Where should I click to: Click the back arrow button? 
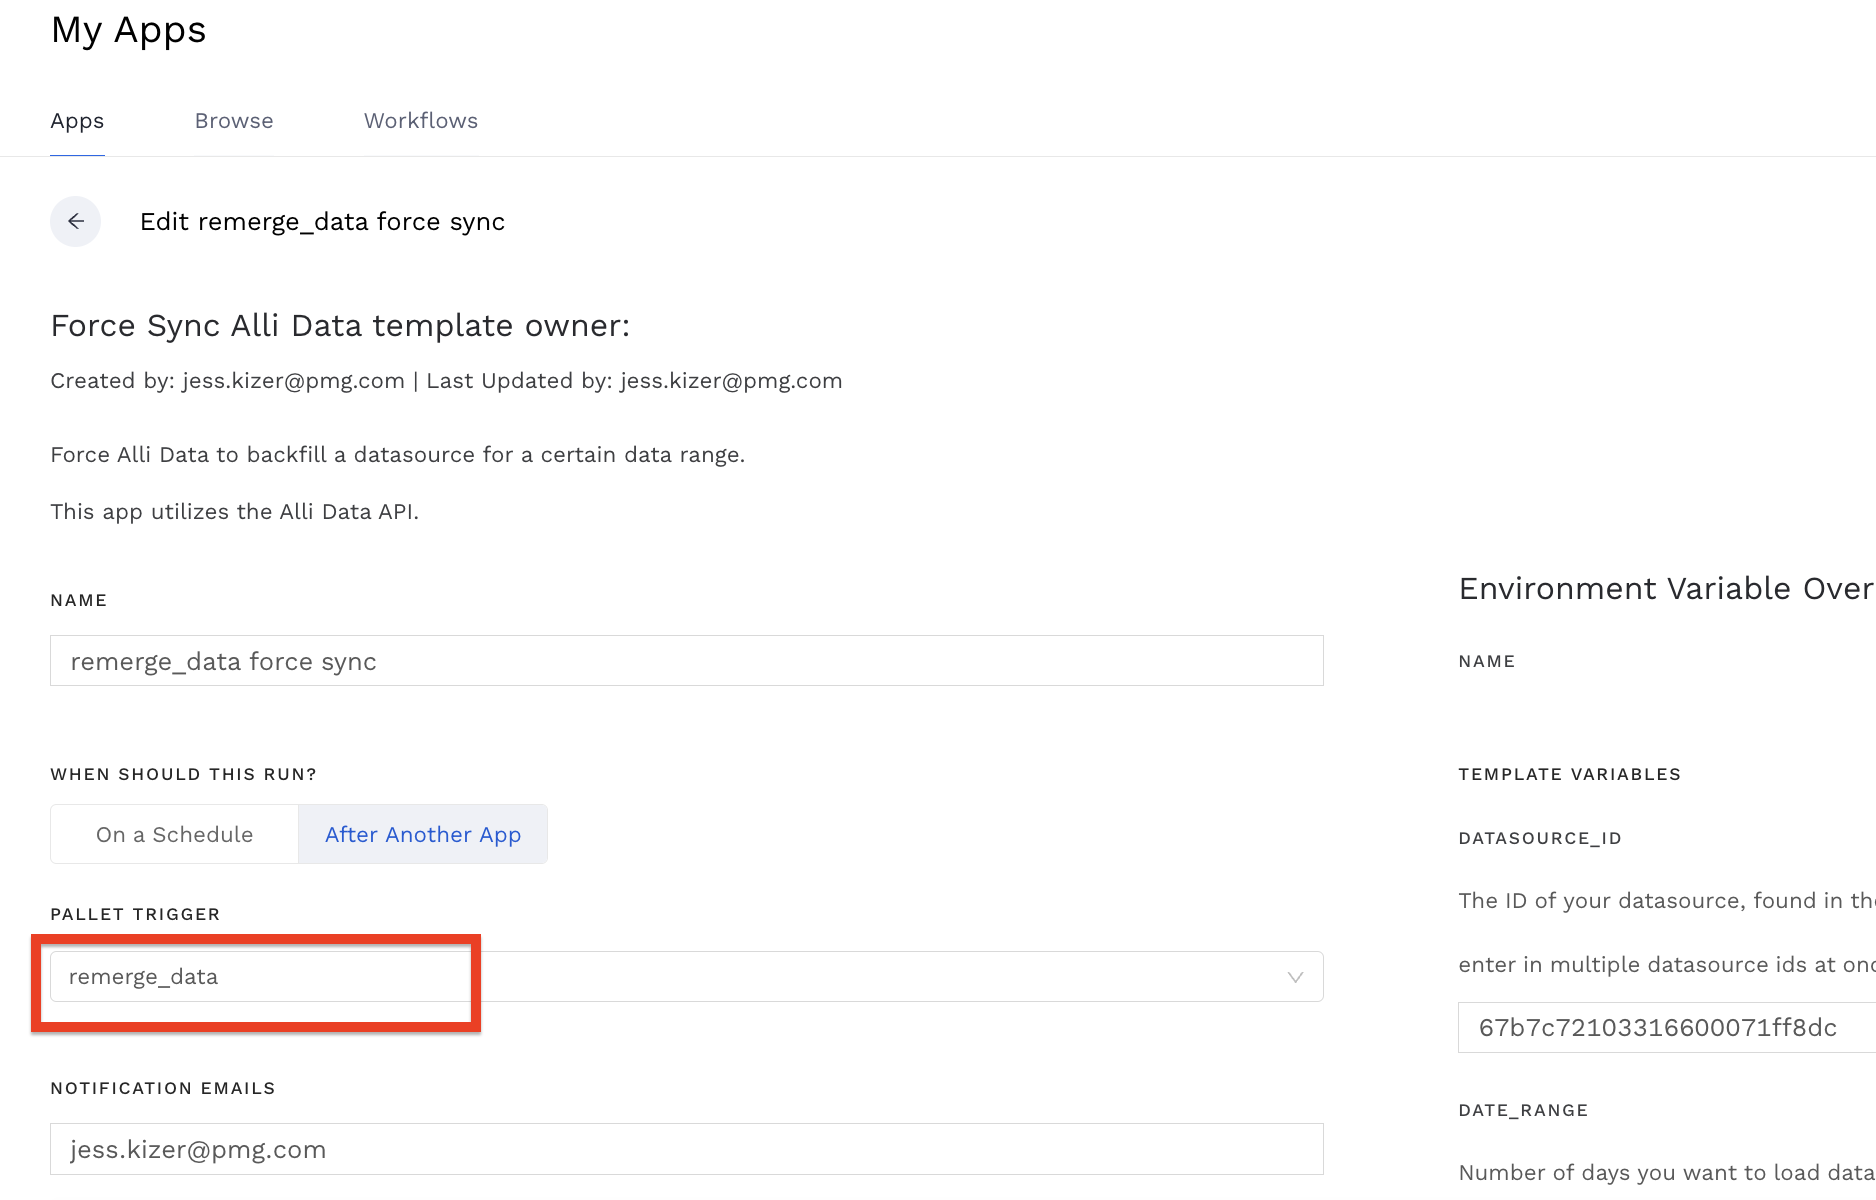point(76,221)
